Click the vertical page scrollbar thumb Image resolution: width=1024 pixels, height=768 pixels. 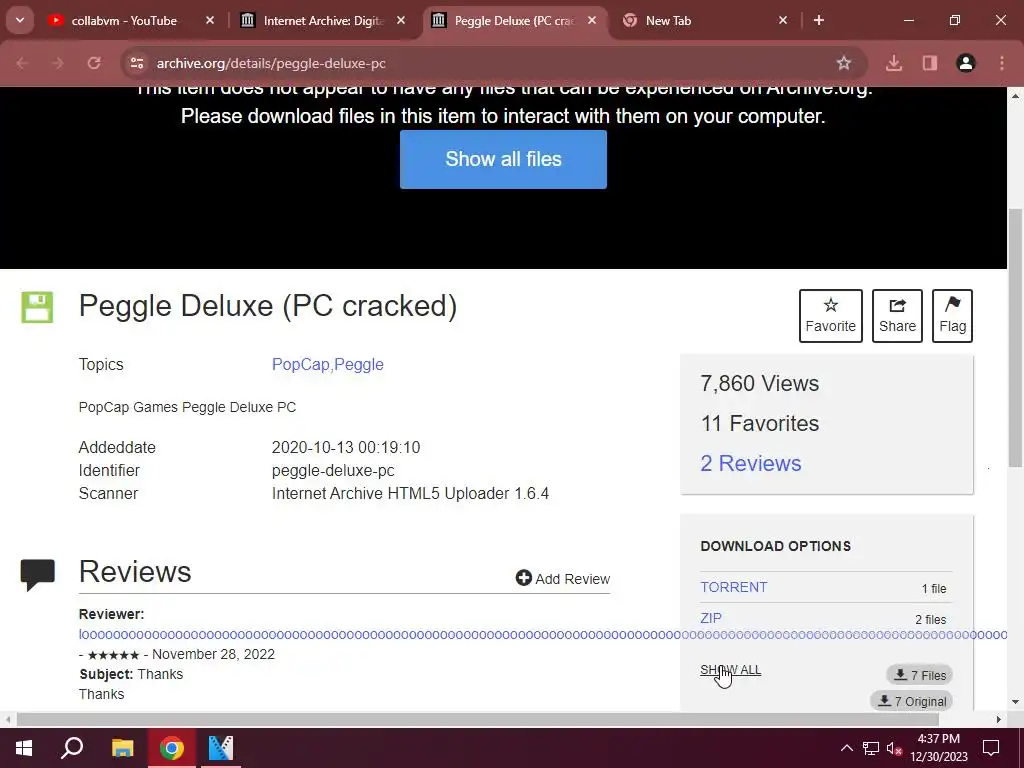coord(1015,337)
